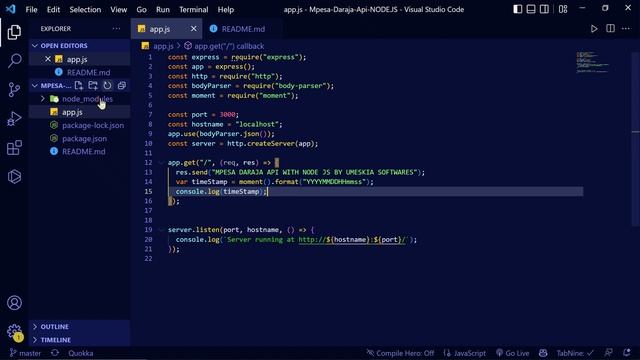Screen dimensions: 640x360
Task: Open the Source Control view icon
Action: (x=14, y=89)
